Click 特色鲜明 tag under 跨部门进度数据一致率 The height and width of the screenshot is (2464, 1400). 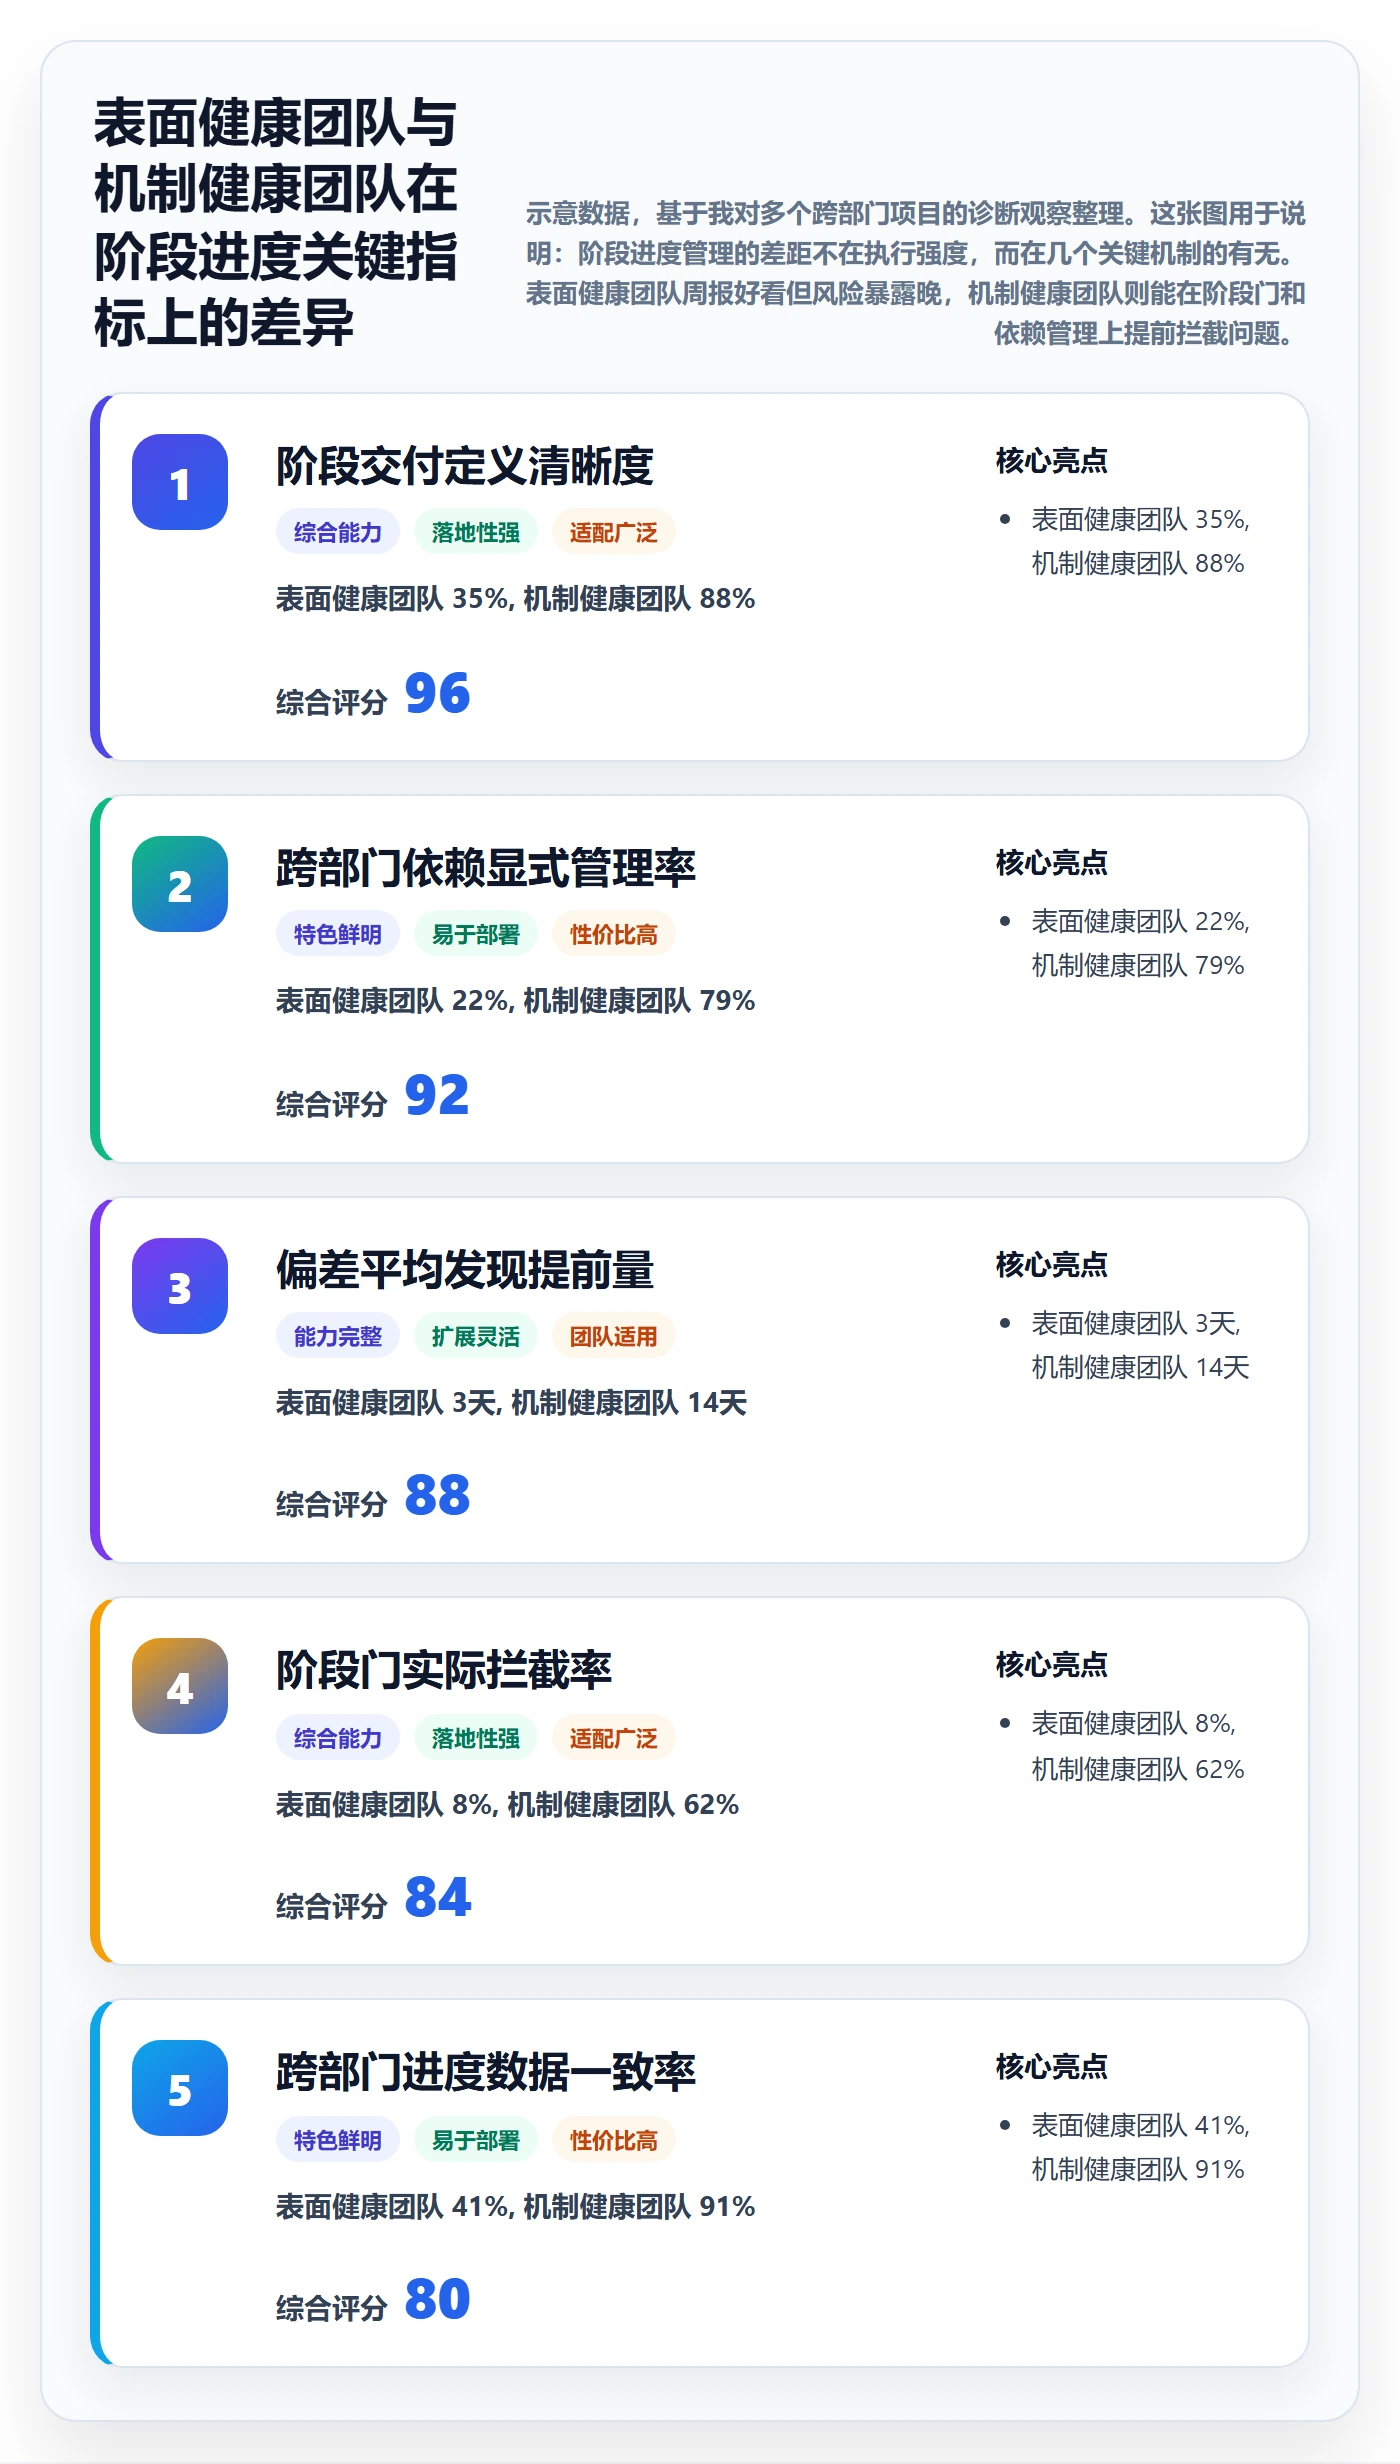click(x=338, y=2140)
